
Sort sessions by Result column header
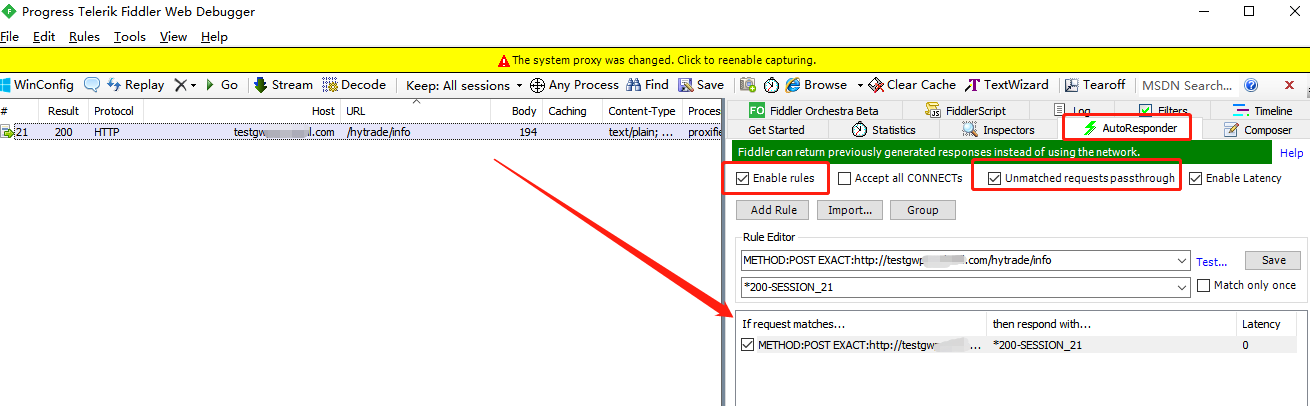(64, 111)
